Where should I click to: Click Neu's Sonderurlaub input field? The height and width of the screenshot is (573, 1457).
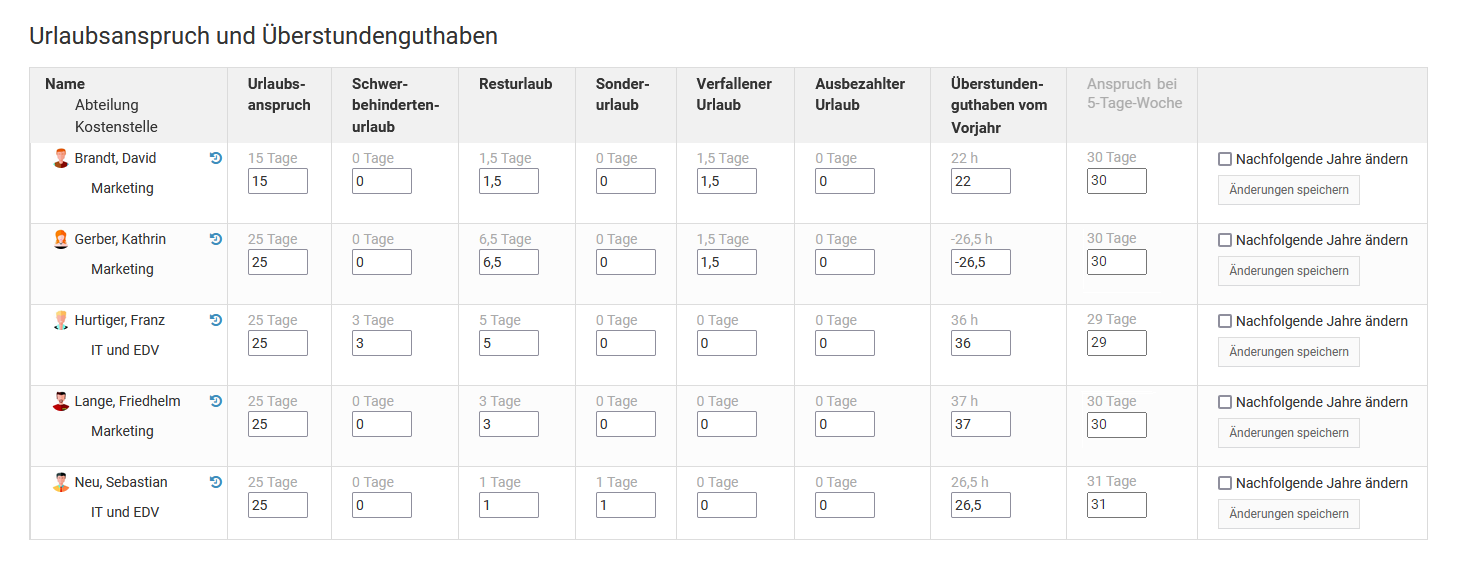pyautogui.click(x=626, y=505)
